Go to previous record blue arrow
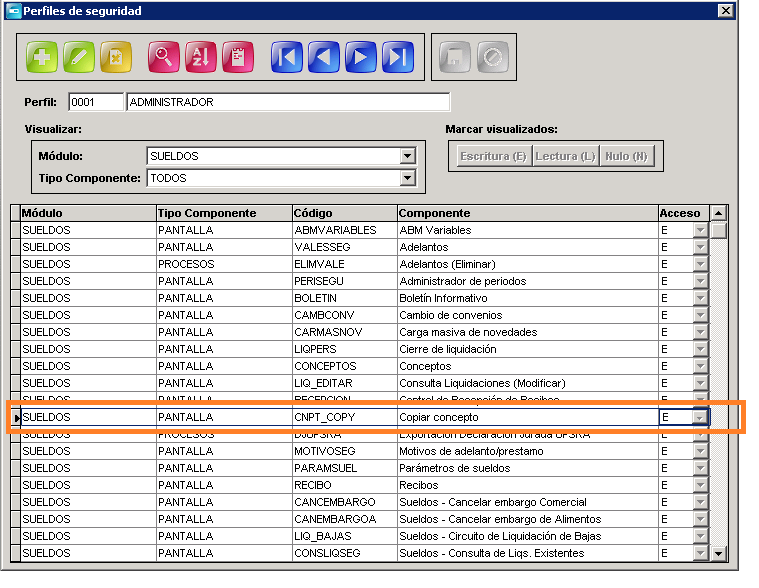This screenshot has width=759, height=588. click(324, 57)
